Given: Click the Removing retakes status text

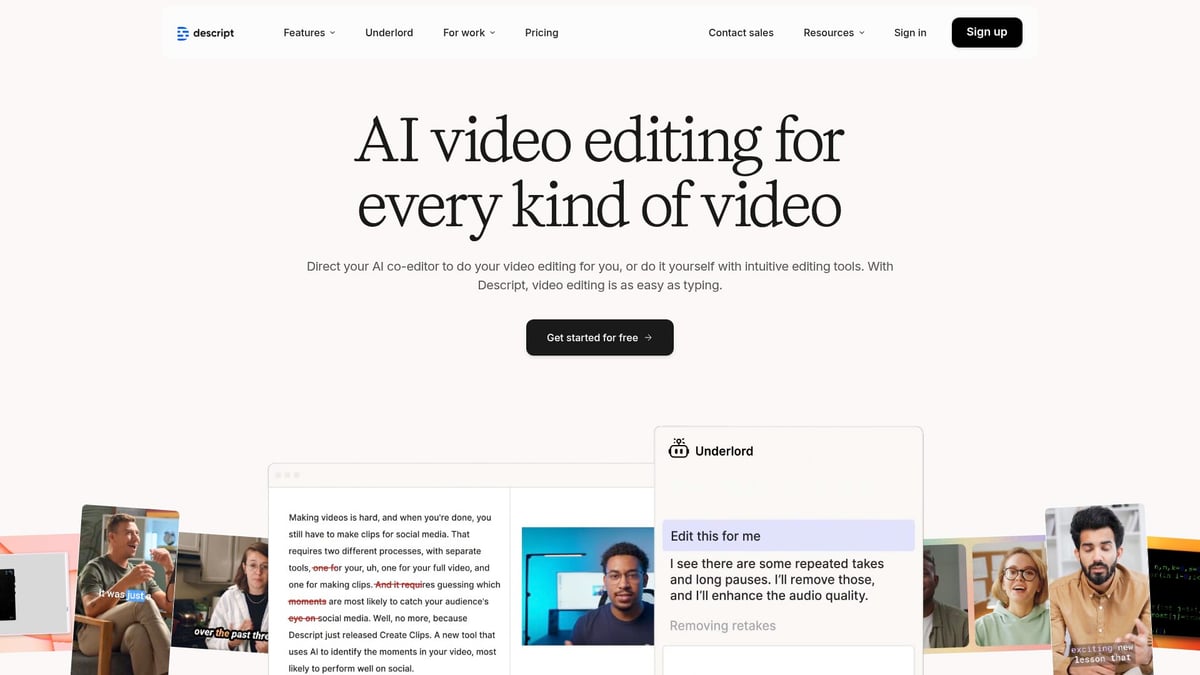Looking at the screenshot, I should click(x=722, y=625).
